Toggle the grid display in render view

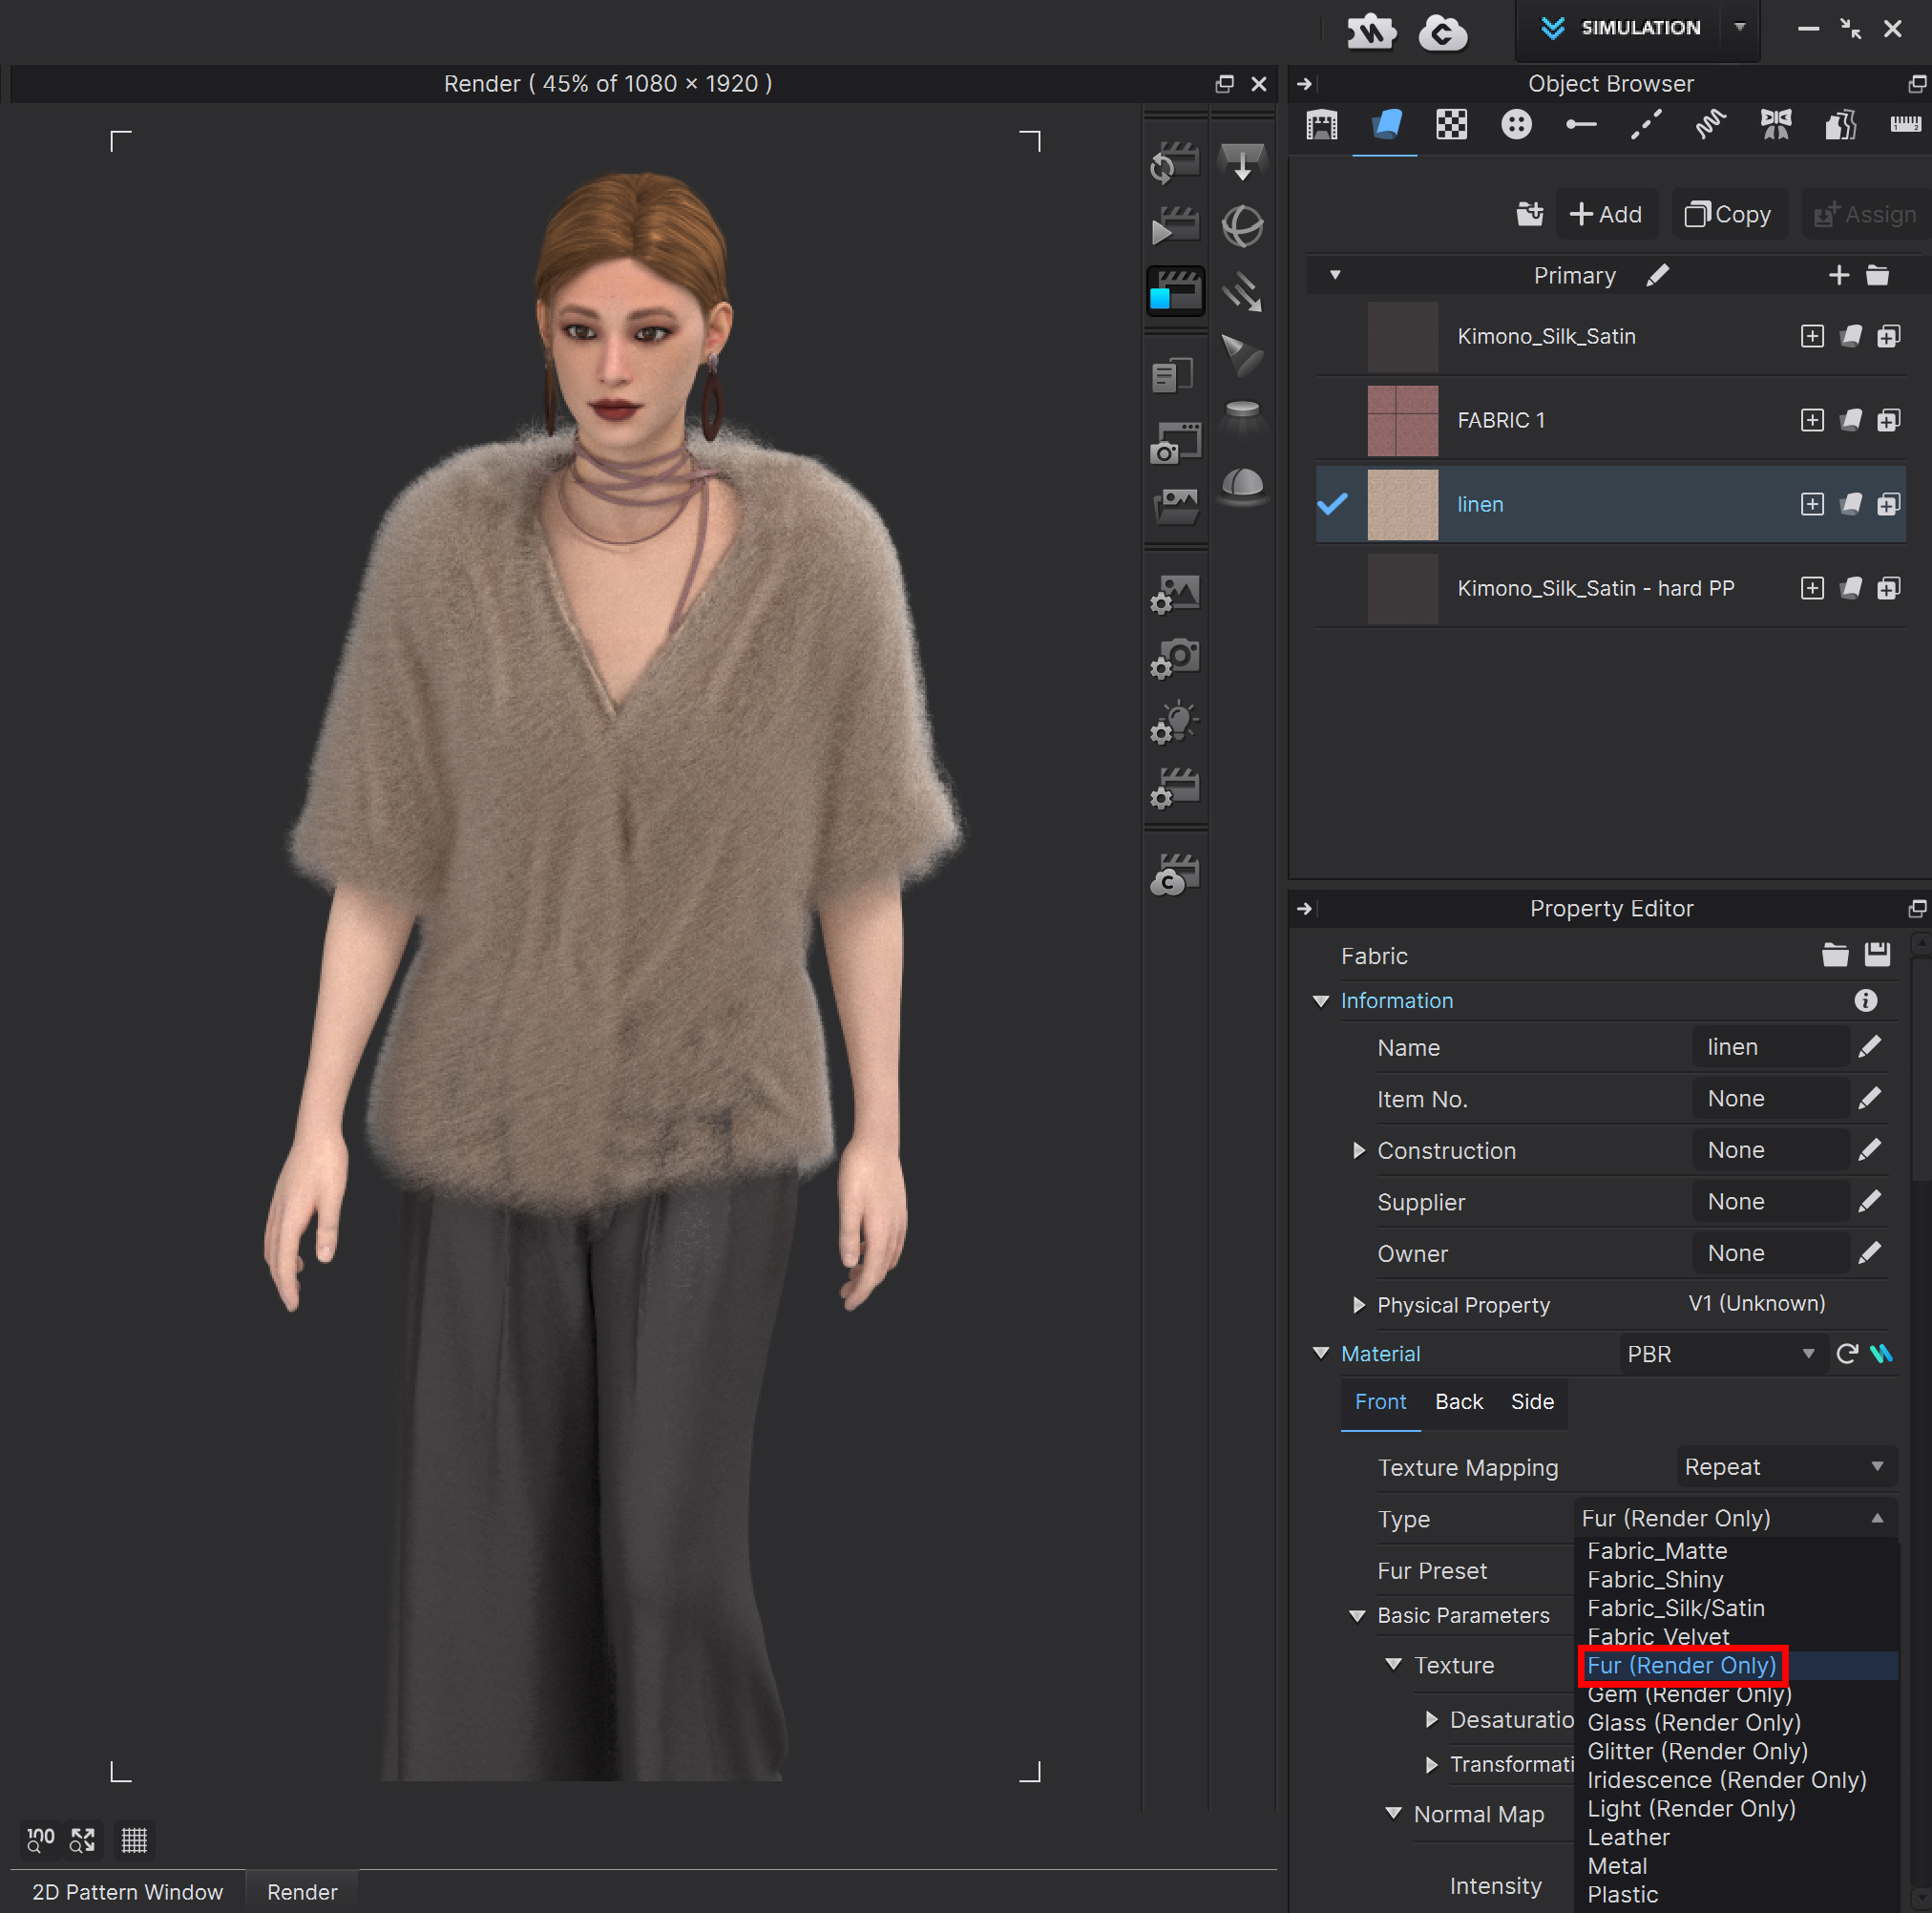(133, 1840)
